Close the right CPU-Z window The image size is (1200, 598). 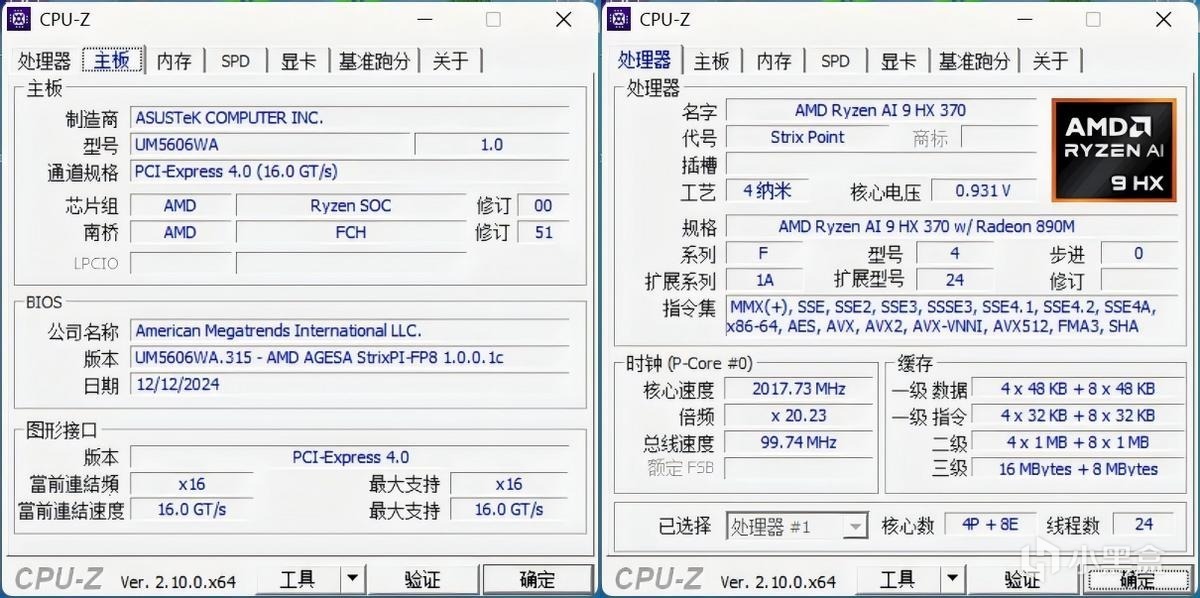[1164, 19]
